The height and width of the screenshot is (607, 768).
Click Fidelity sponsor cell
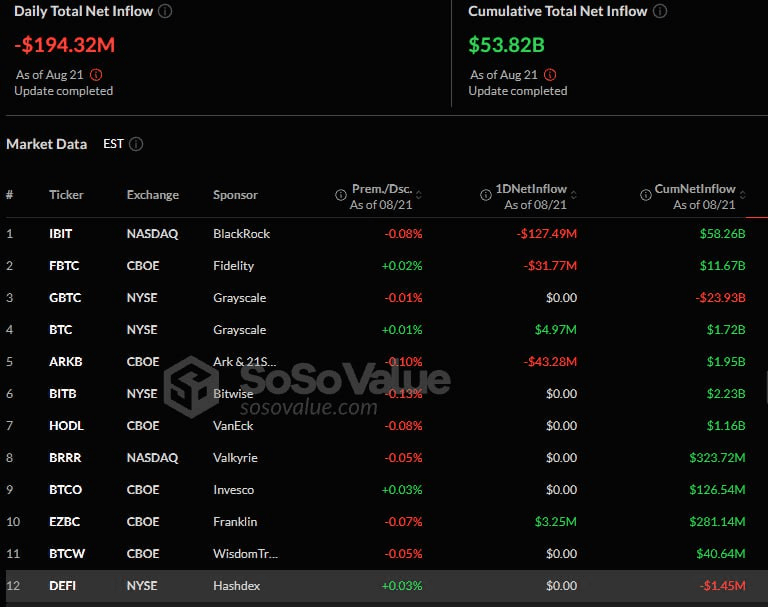(234, 266)
